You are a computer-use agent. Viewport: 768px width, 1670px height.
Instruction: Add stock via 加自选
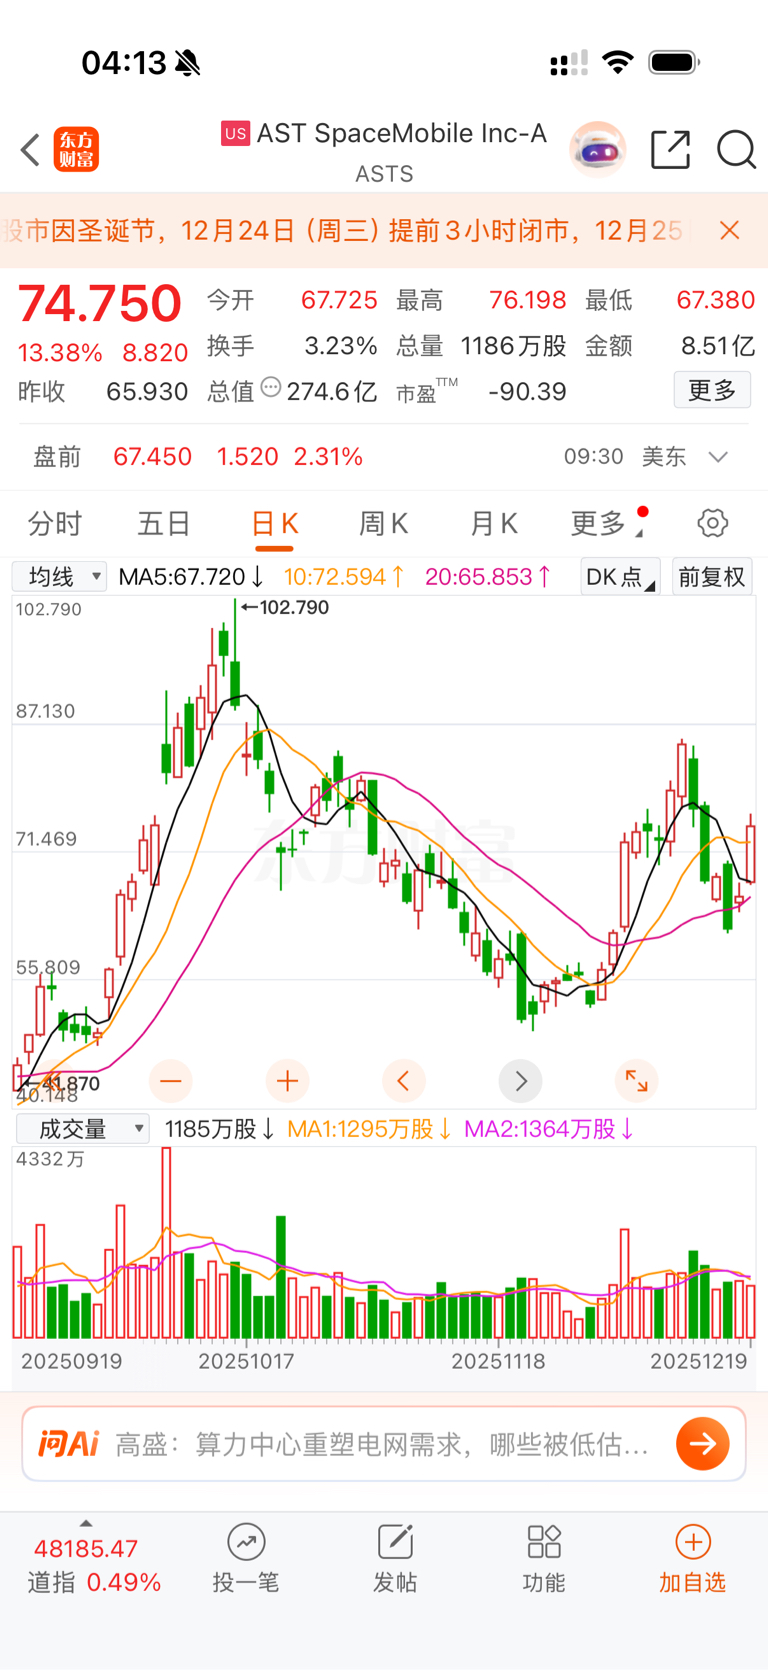(x=692, y=1559)
